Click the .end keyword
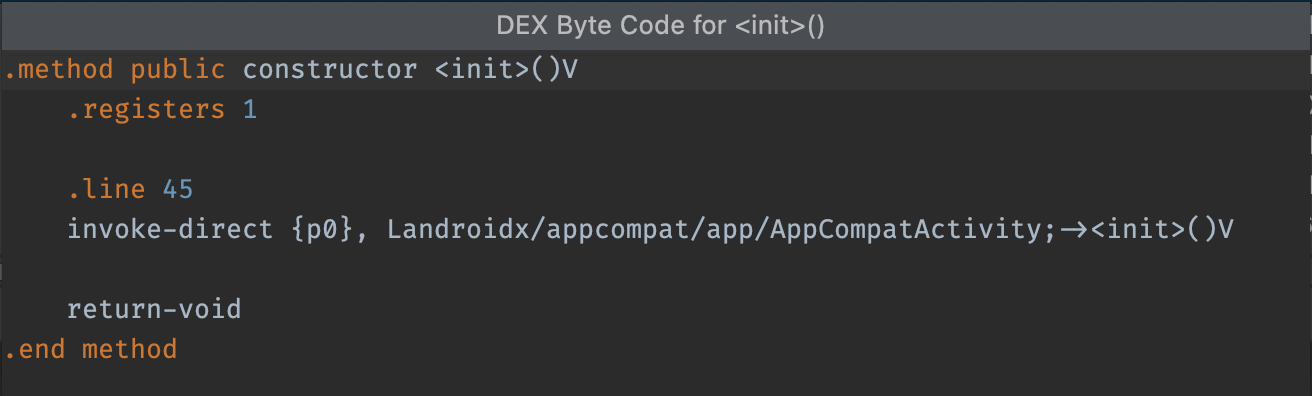The image size is (1312, 396). (34, 349)
